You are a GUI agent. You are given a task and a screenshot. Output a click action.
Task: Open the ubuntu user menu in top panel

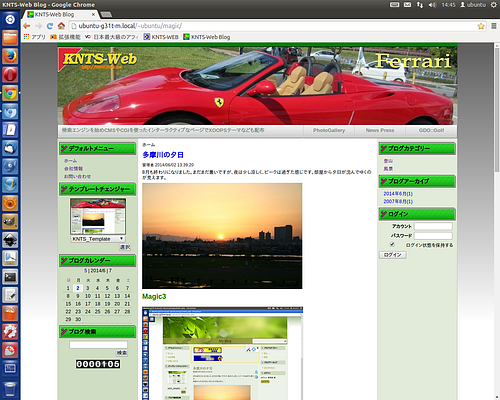[473, 5]
